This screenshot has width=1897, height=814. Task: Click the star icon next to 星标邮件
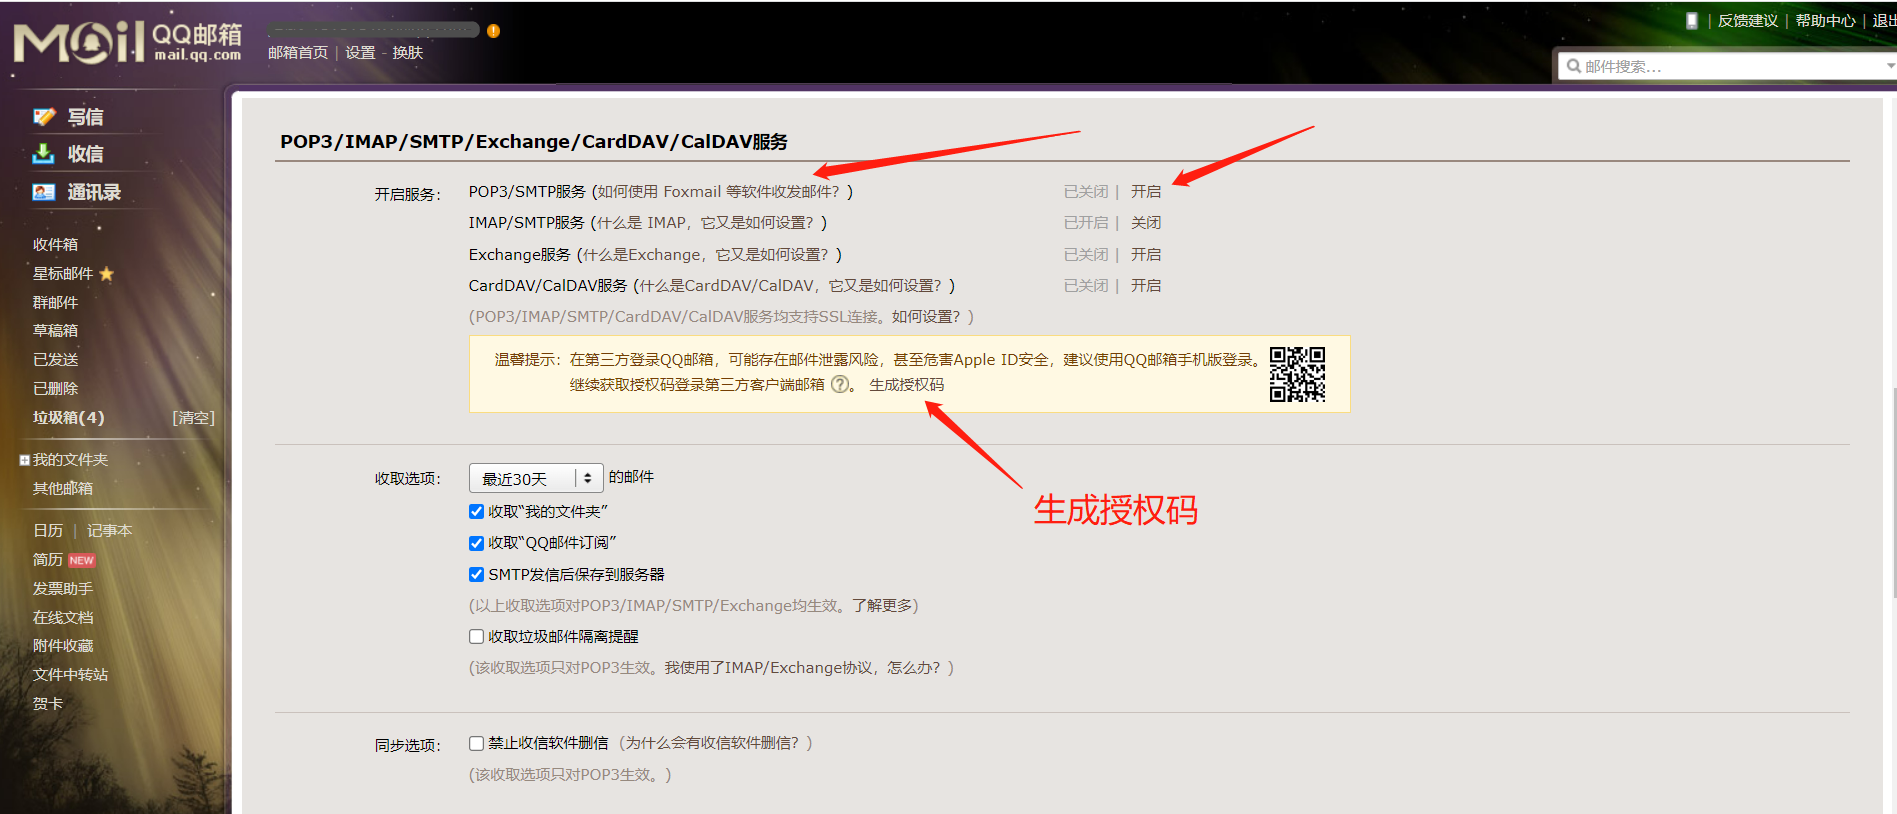(x=106, y=274)
